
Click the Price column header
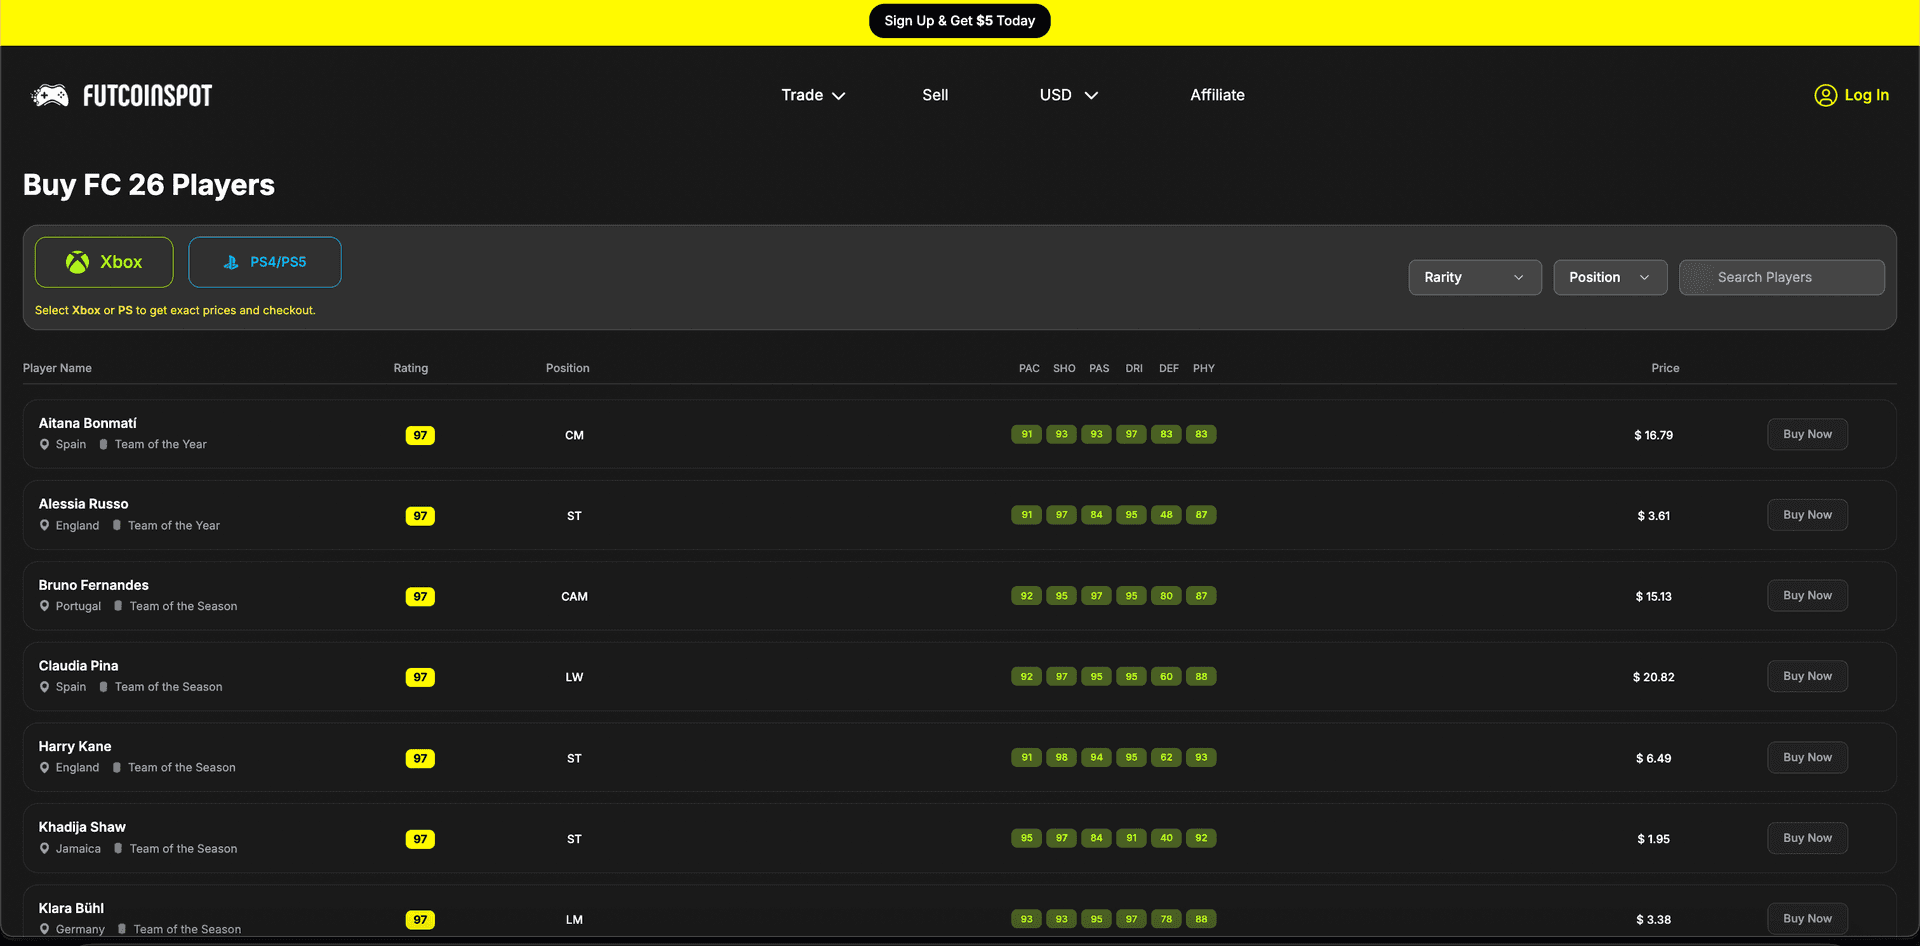point(1665,368)
